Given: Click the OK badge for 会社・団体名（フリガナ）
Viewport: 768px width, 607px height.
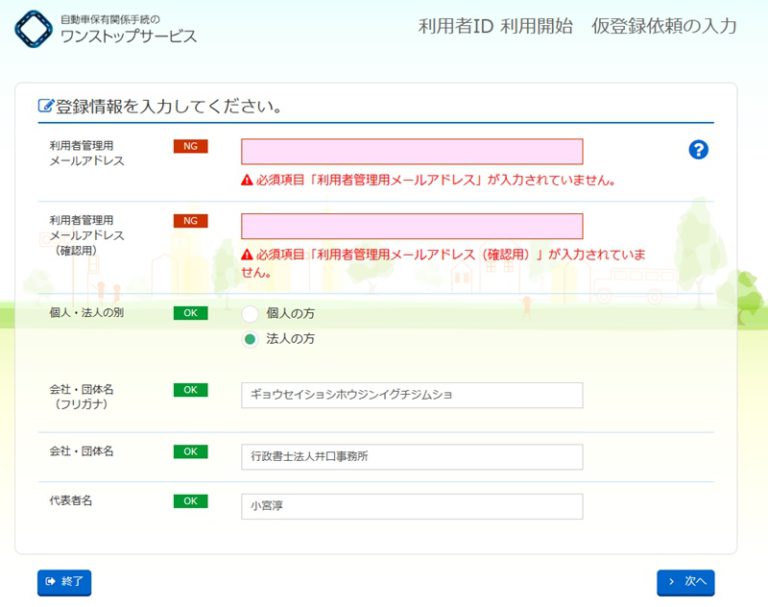Looking at the screenshot, I should click(x=191, y=389).
